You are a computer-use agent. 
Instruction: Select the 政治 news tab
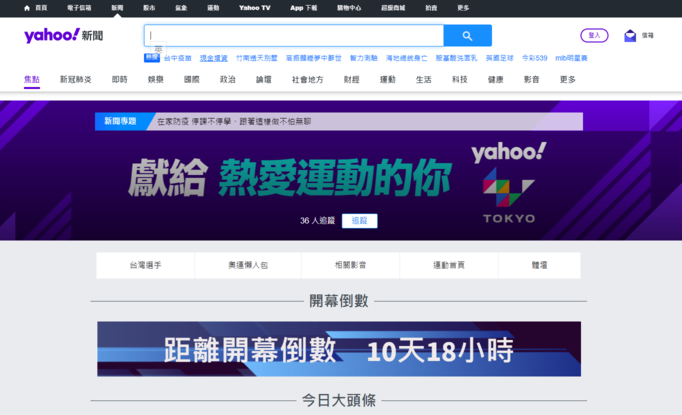click(228, 80)
